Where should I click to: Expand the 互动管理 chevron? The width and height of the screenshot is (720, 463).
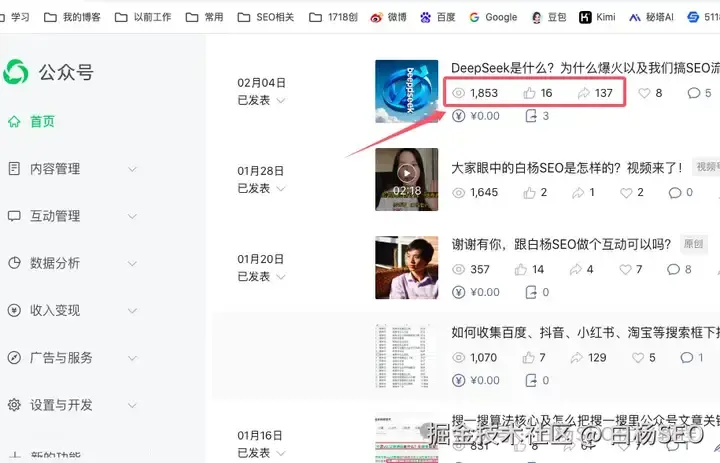(132, 216)
